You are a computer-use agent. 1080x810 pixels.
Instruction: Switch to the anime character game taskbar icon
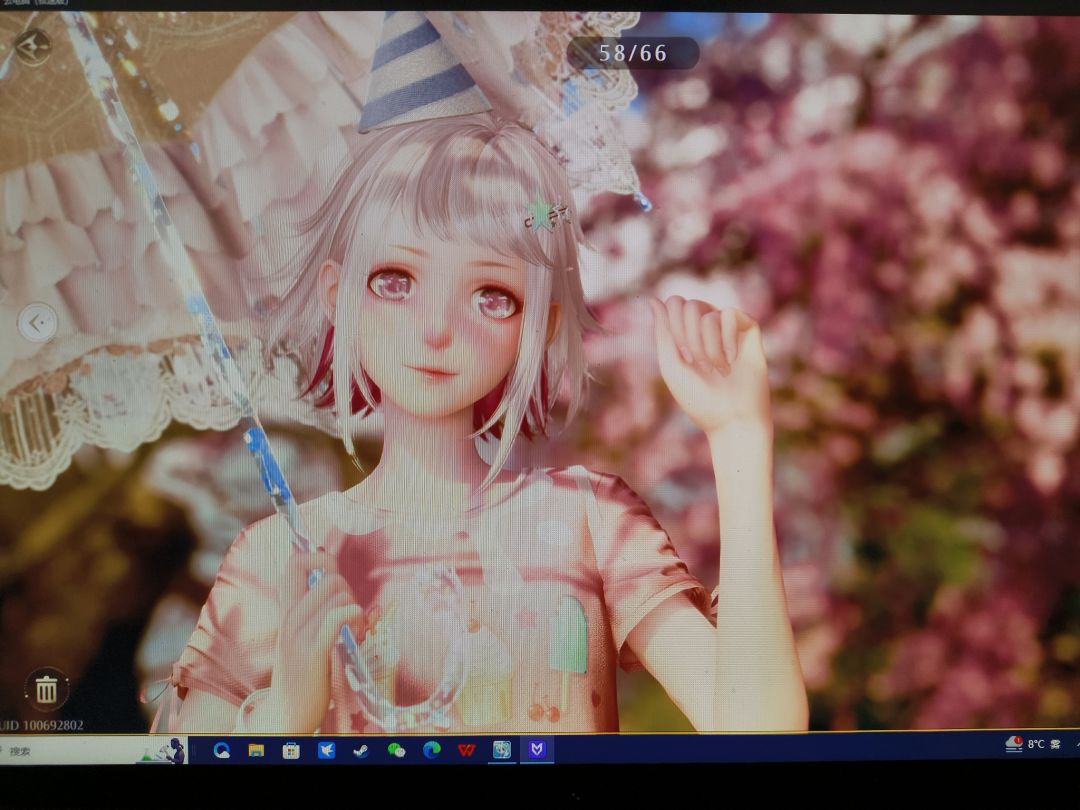[501, 749]
